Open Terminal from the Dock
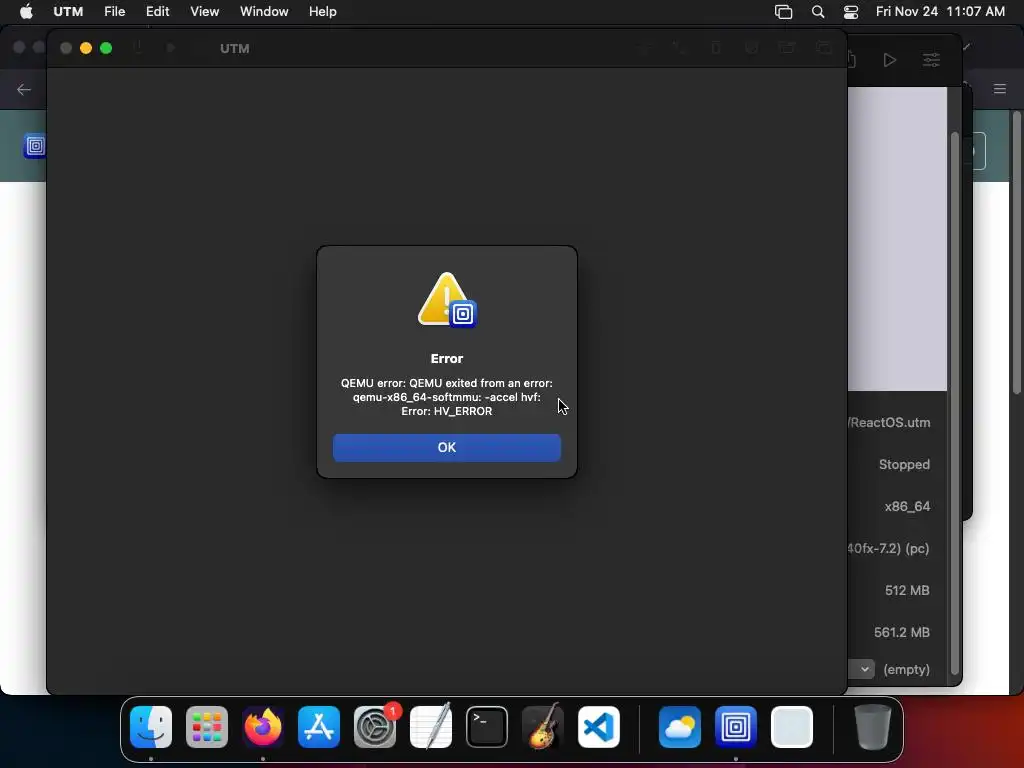 point(487,727)
